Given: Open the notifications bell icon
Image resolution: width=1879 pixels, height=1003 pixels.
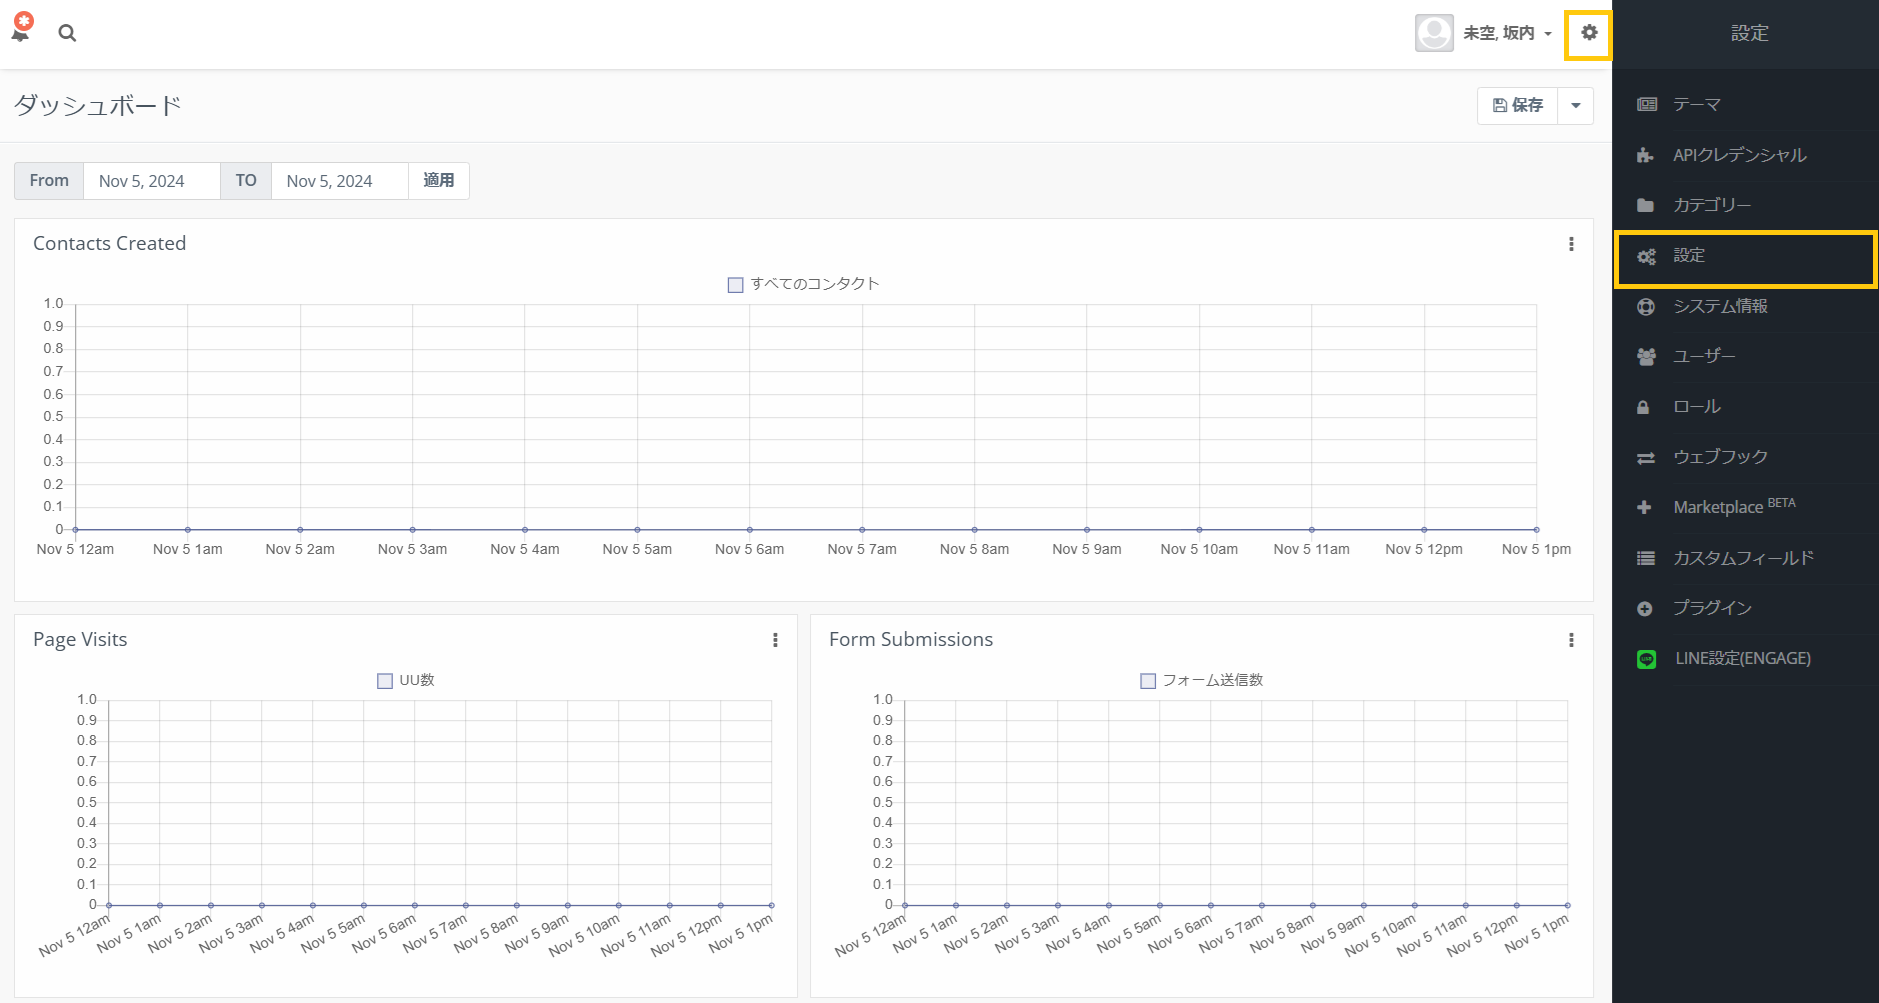Looking at the screenshot, I should [20, 32].
